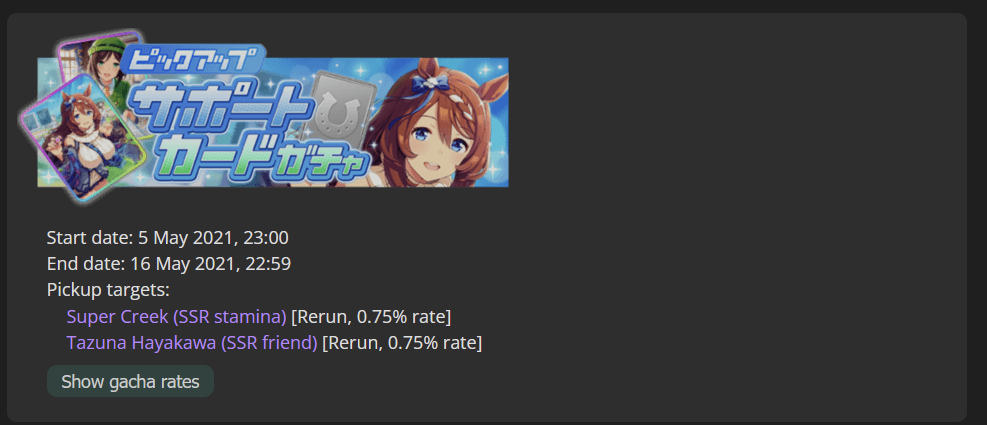Viewport: 987px width, 425px height.
Task: Open the Tazuna Hayakawa (SSR friend) link
Action: tap(192, 343)
